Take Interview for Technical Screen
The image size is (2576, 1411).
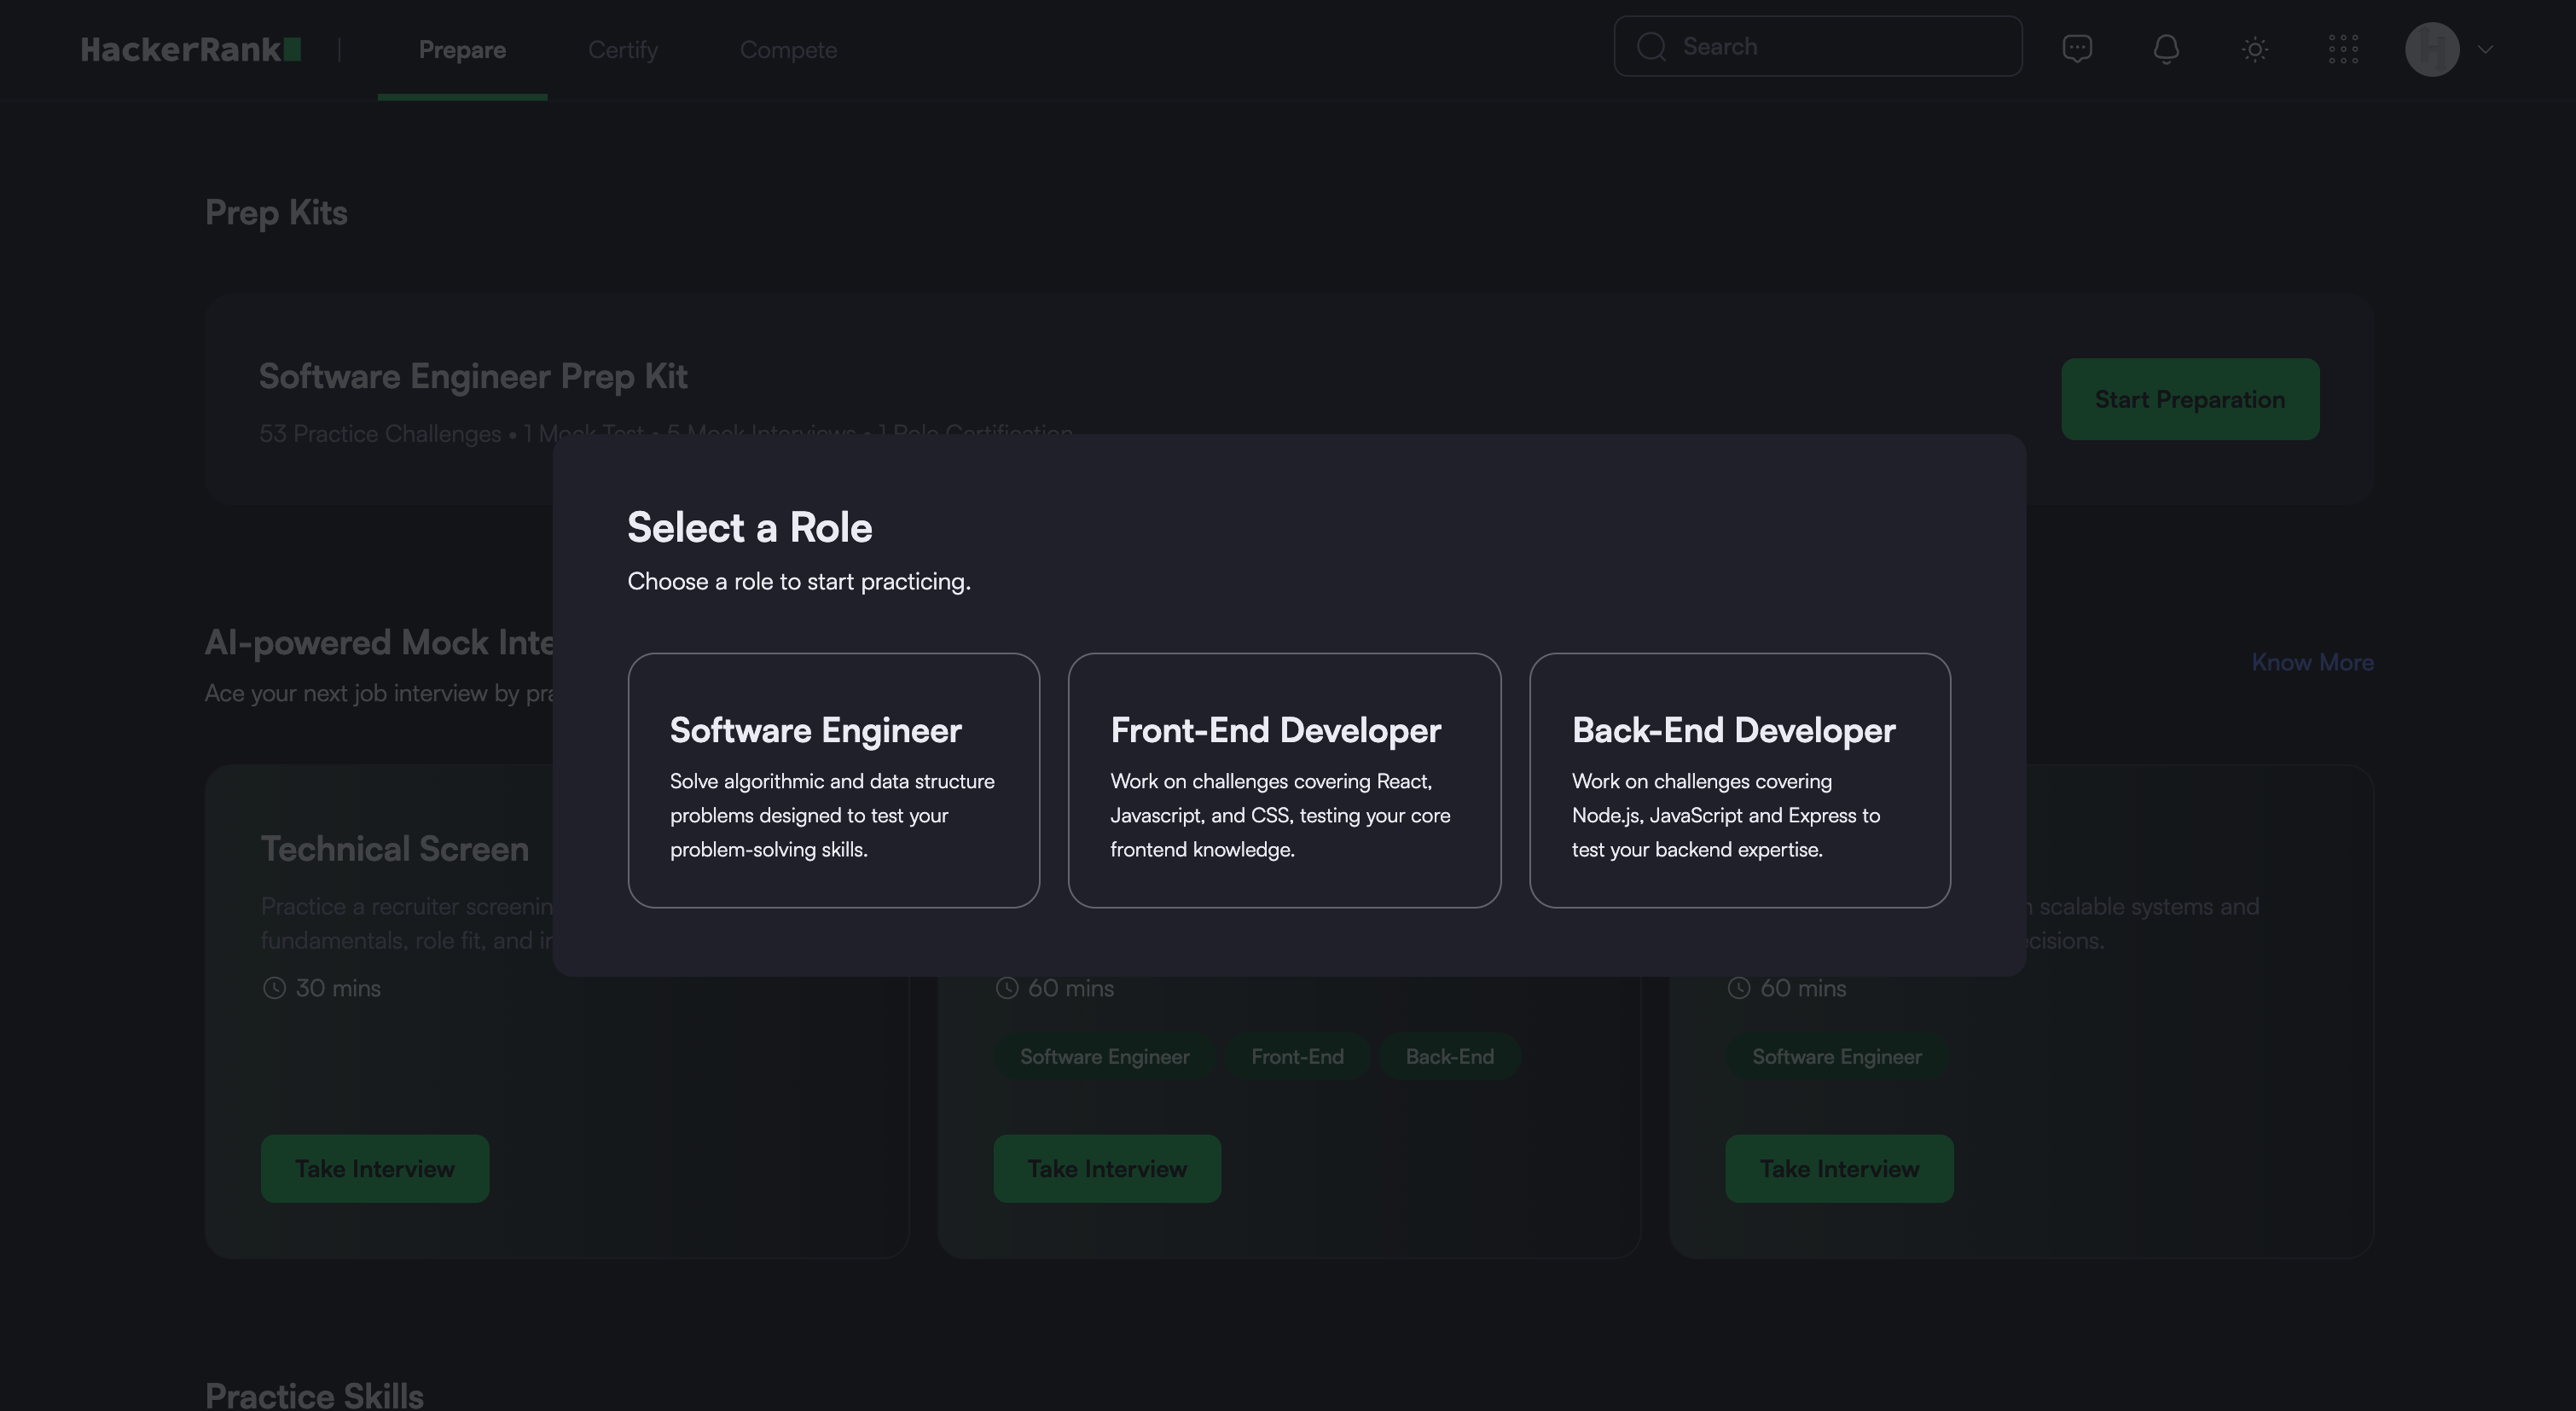pyautogui.click(x=375, y=1168)
